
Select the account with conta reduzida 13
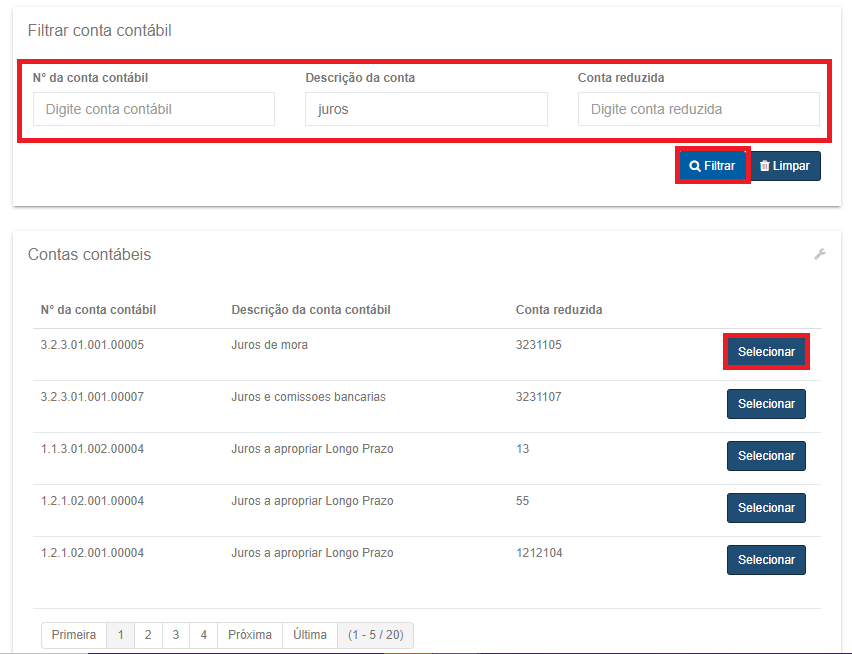click(766, 456)
